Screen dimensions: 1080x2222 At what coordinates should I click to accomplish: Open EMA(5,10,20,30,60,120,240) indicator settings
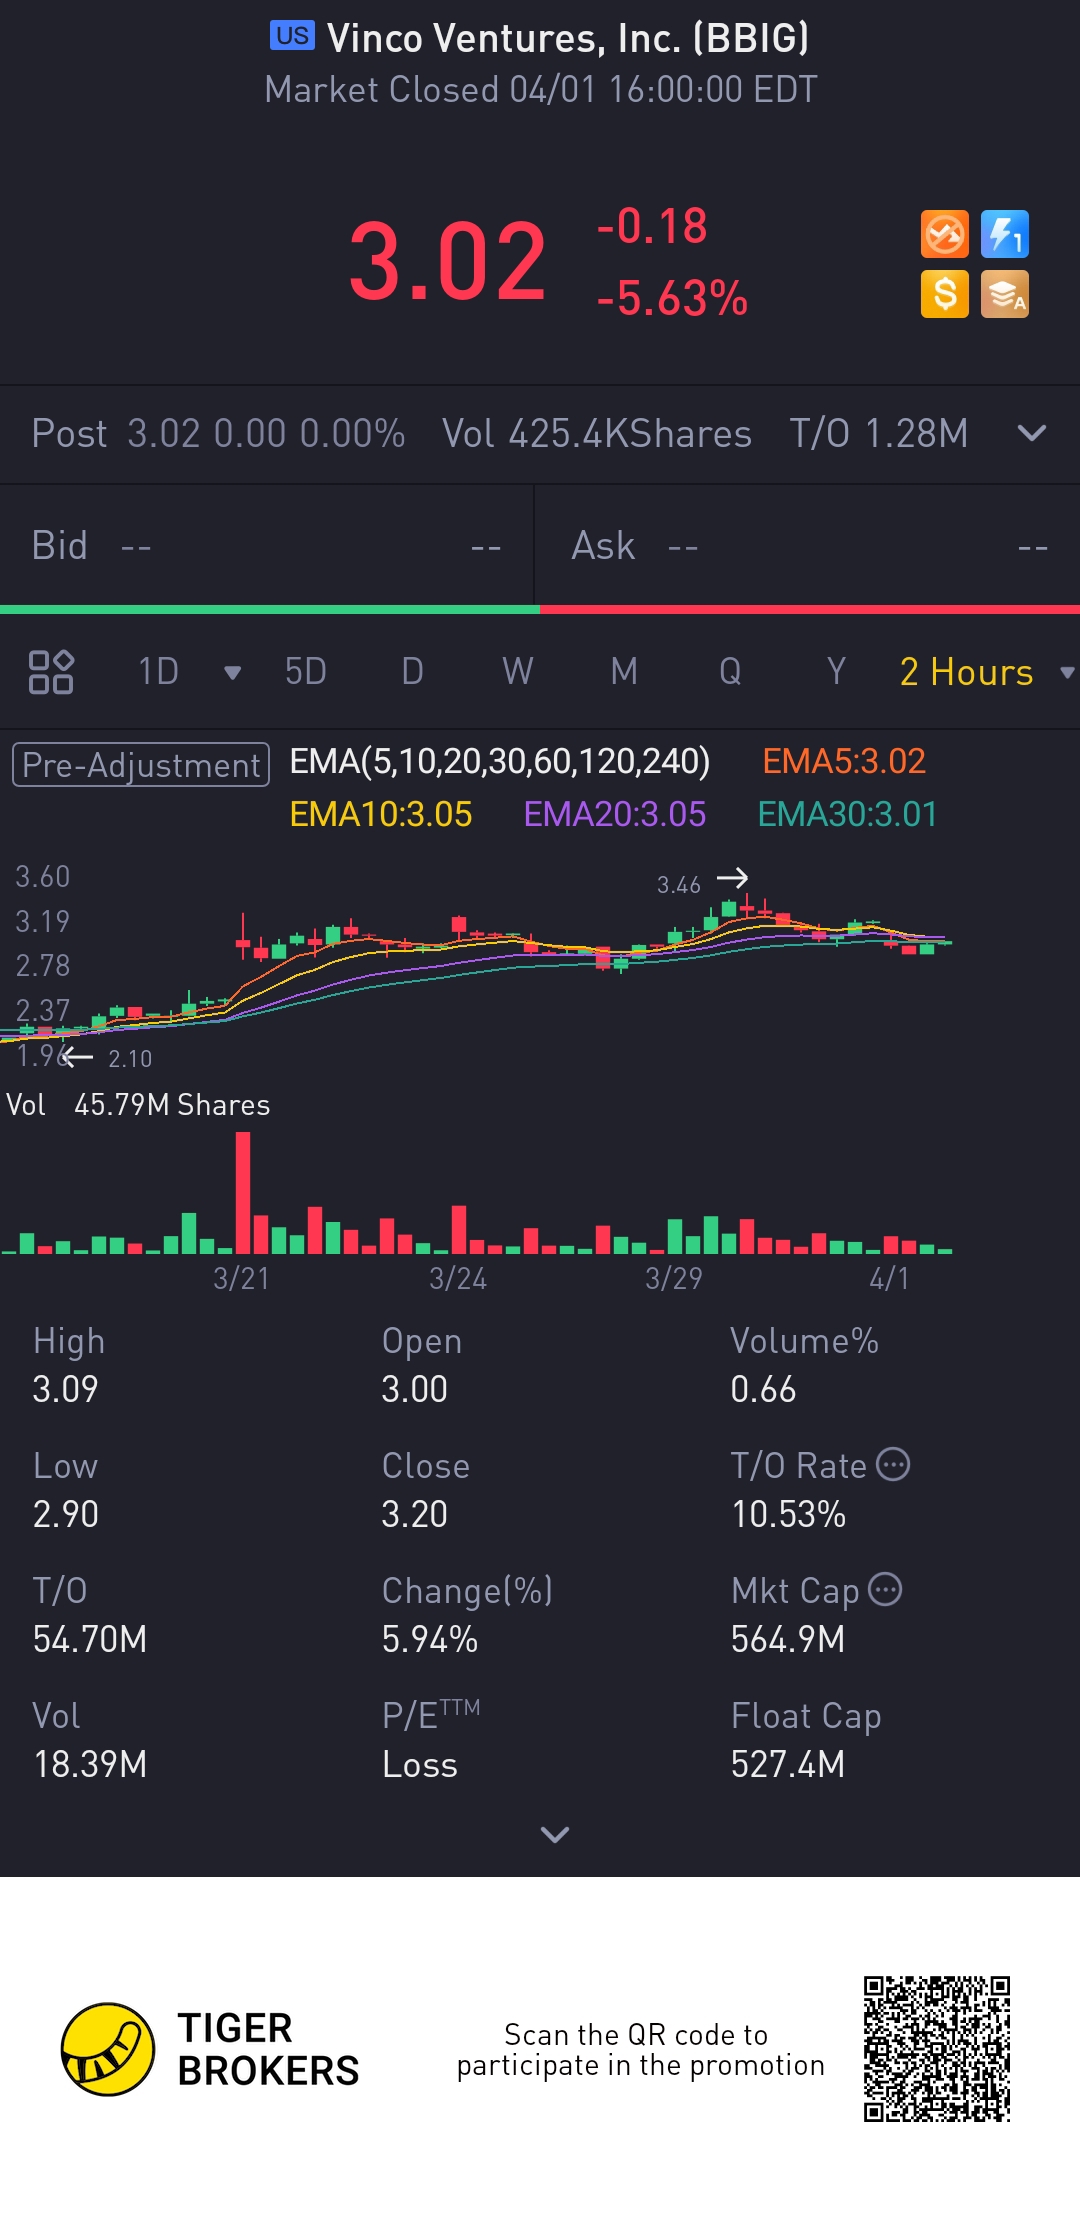(x=500, y=762)
